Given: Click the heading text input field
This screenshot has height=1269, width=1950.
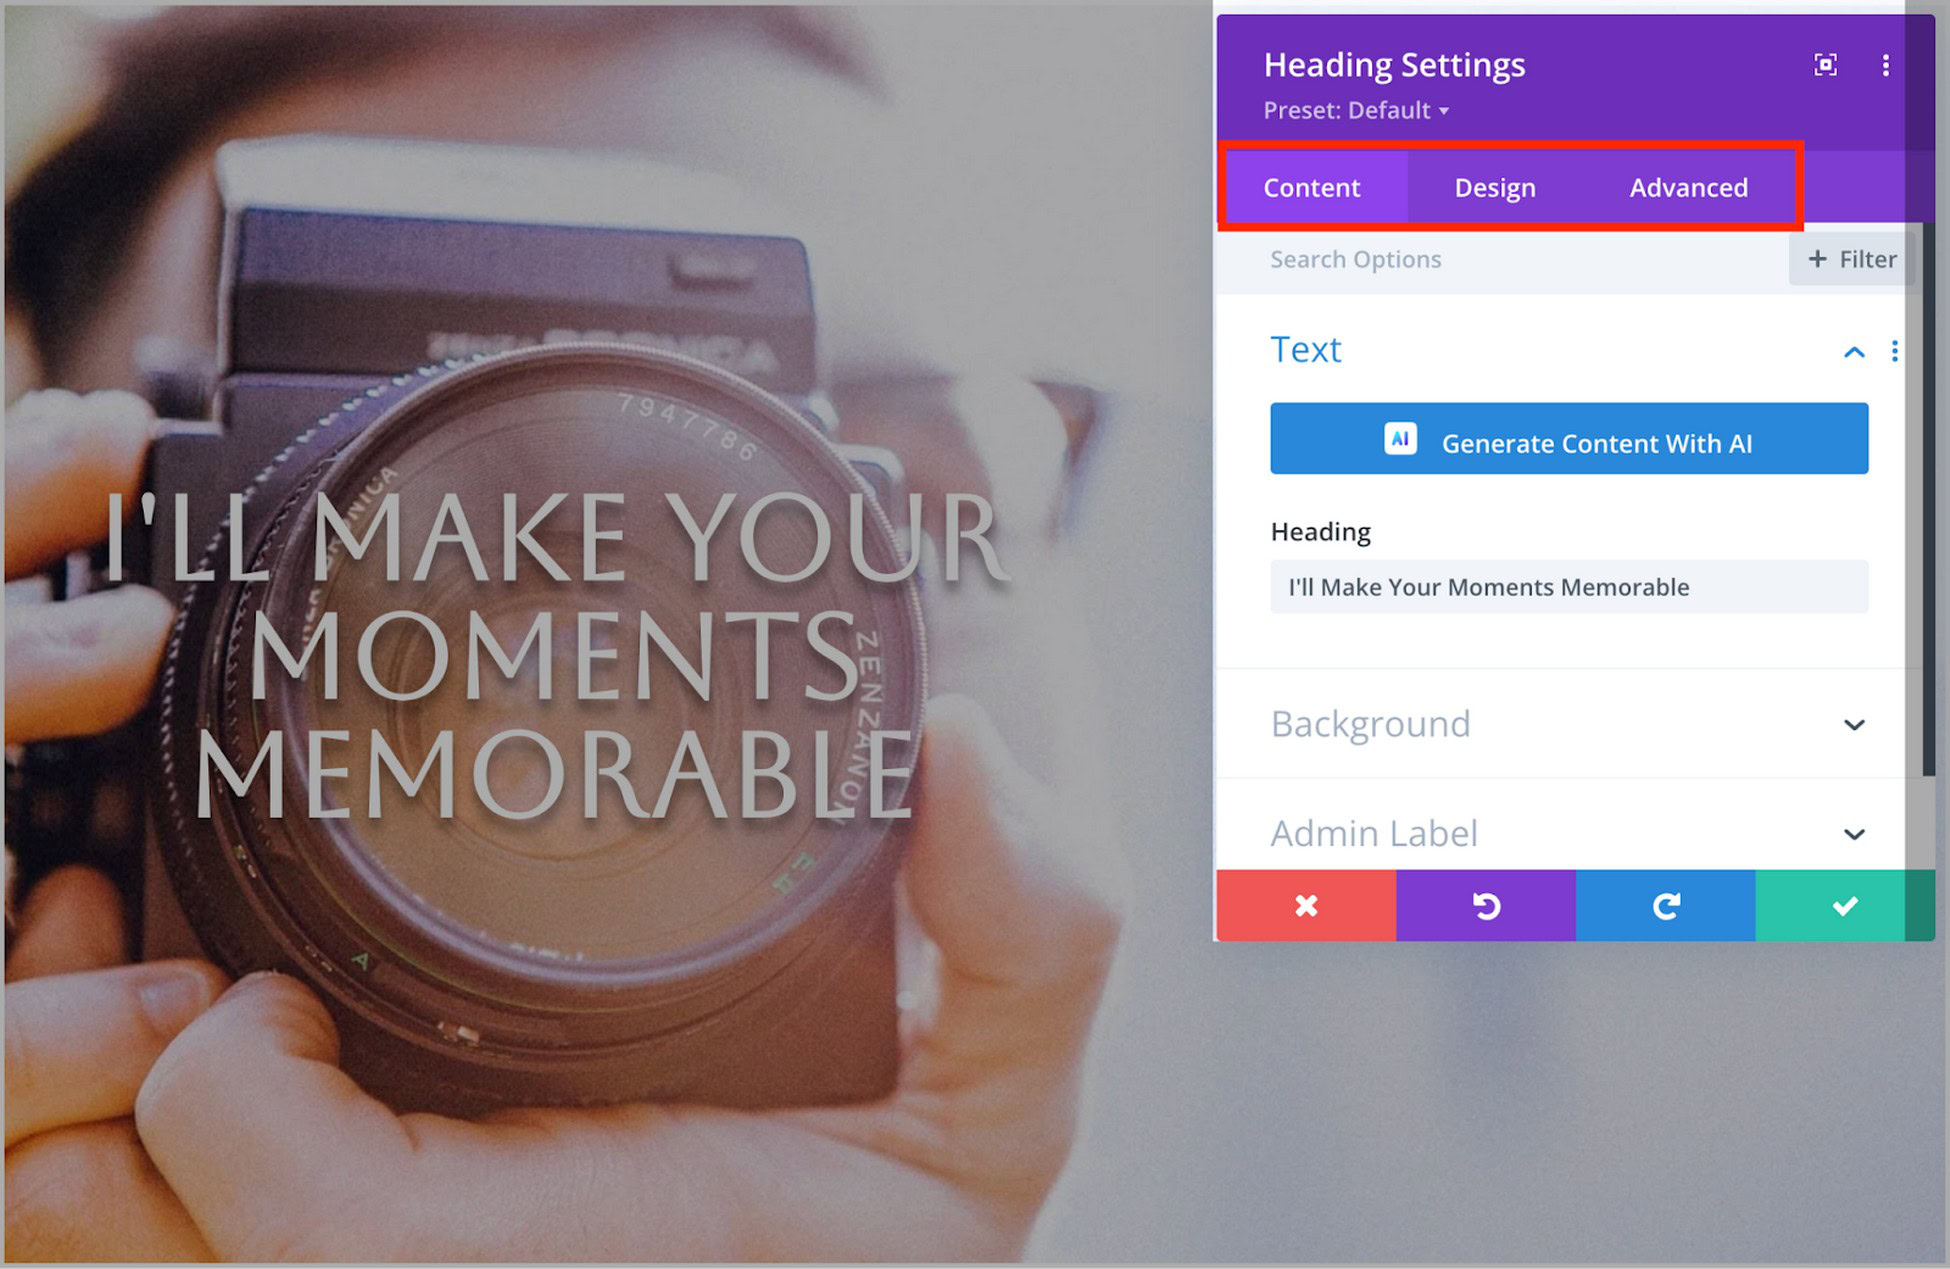Looking at the screenshot, I should [x=1566, y=587].
